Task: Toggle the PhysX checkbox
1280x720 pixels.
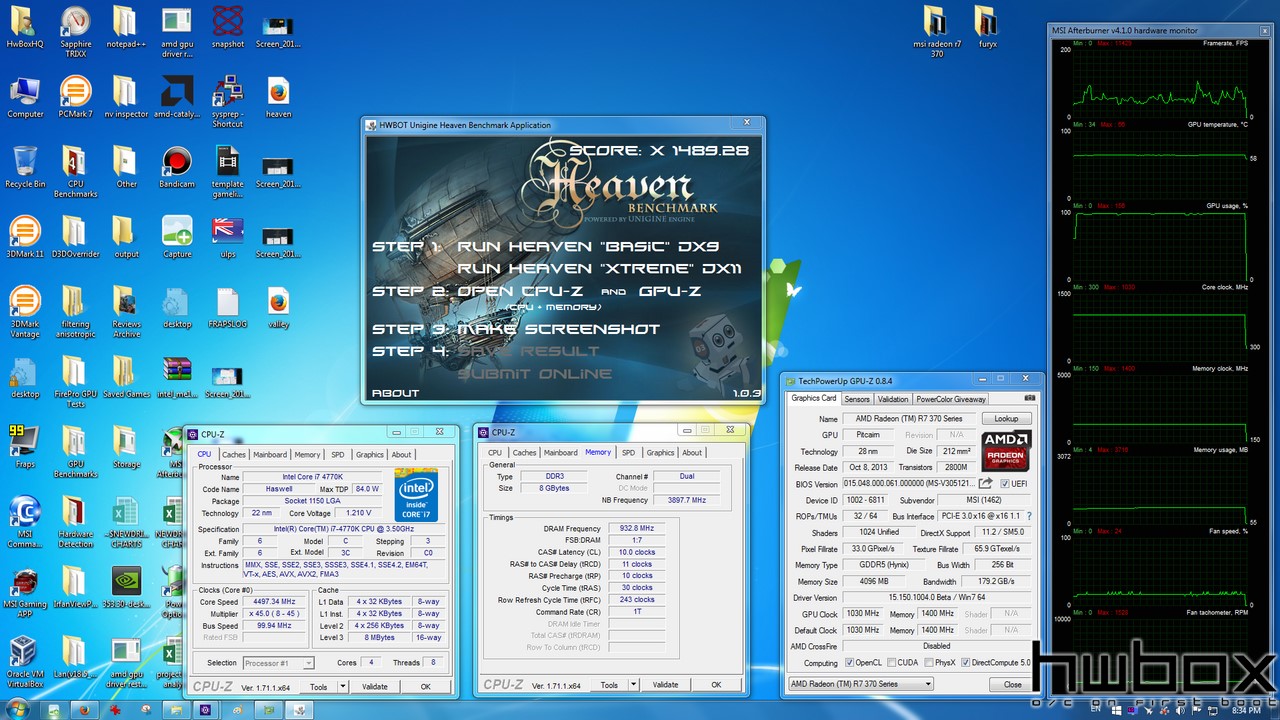Action: (927, 663)
